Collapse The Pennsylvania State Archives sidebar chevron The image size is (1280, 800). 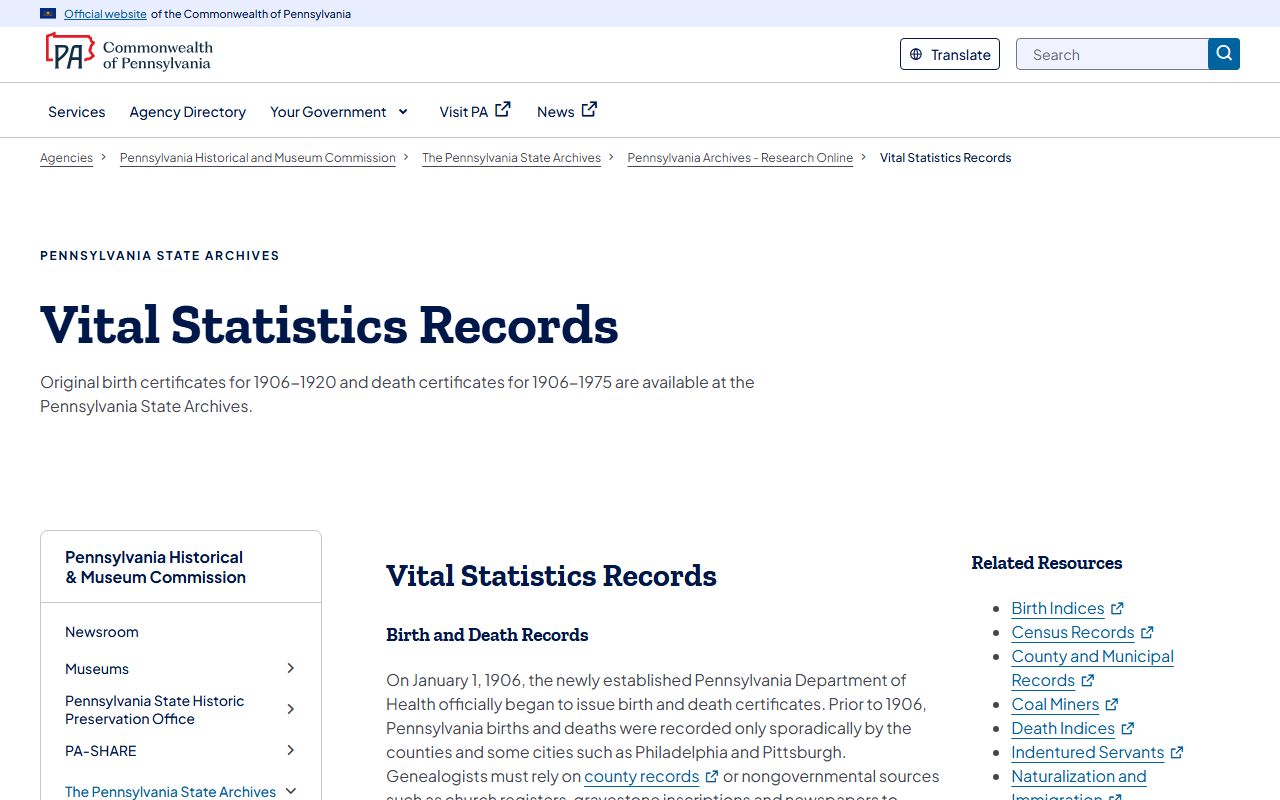pos(291,791)
